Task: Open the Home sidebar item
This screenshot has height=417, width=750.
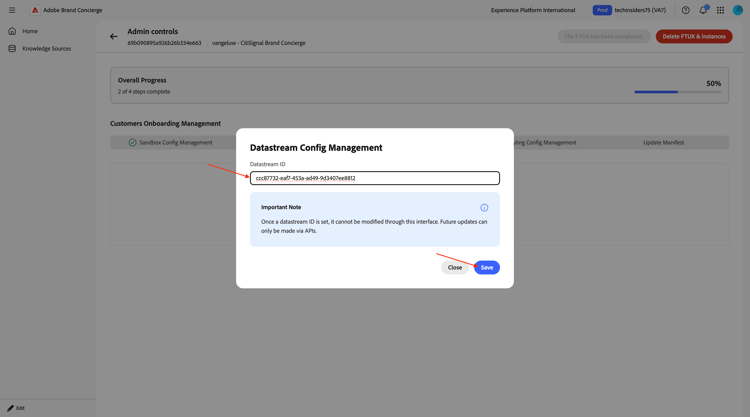Action: (30, 31)
